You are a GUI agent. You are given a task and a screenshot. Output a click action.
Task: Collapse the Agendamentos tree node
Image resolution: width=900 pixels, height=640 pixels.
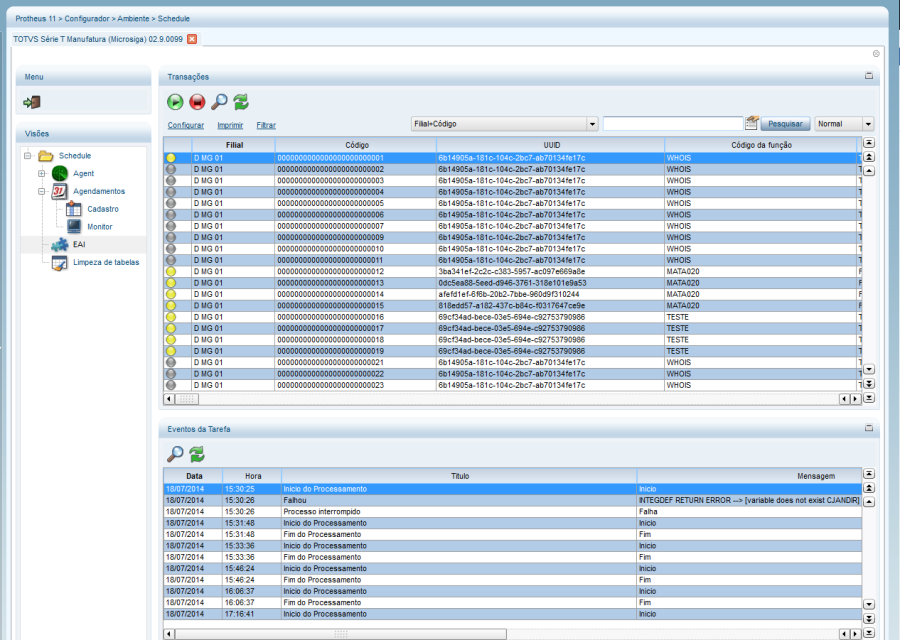(x=41, y=191)
